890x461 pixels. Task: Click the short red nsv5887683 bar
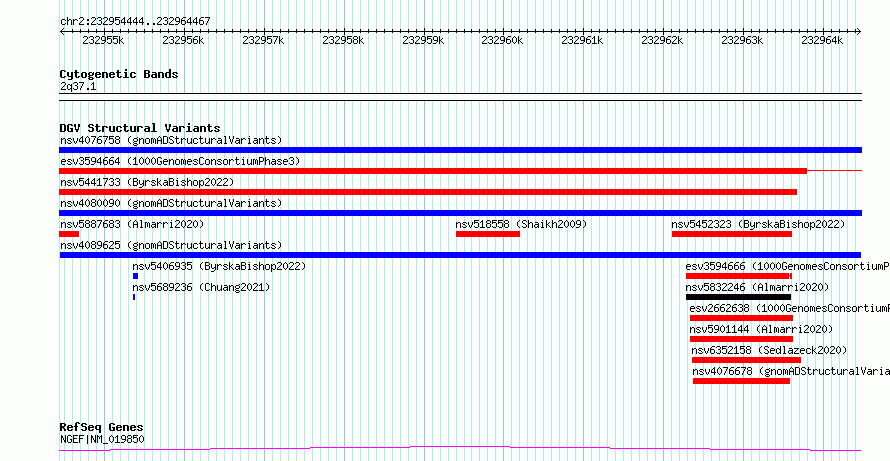click(69, 234)
